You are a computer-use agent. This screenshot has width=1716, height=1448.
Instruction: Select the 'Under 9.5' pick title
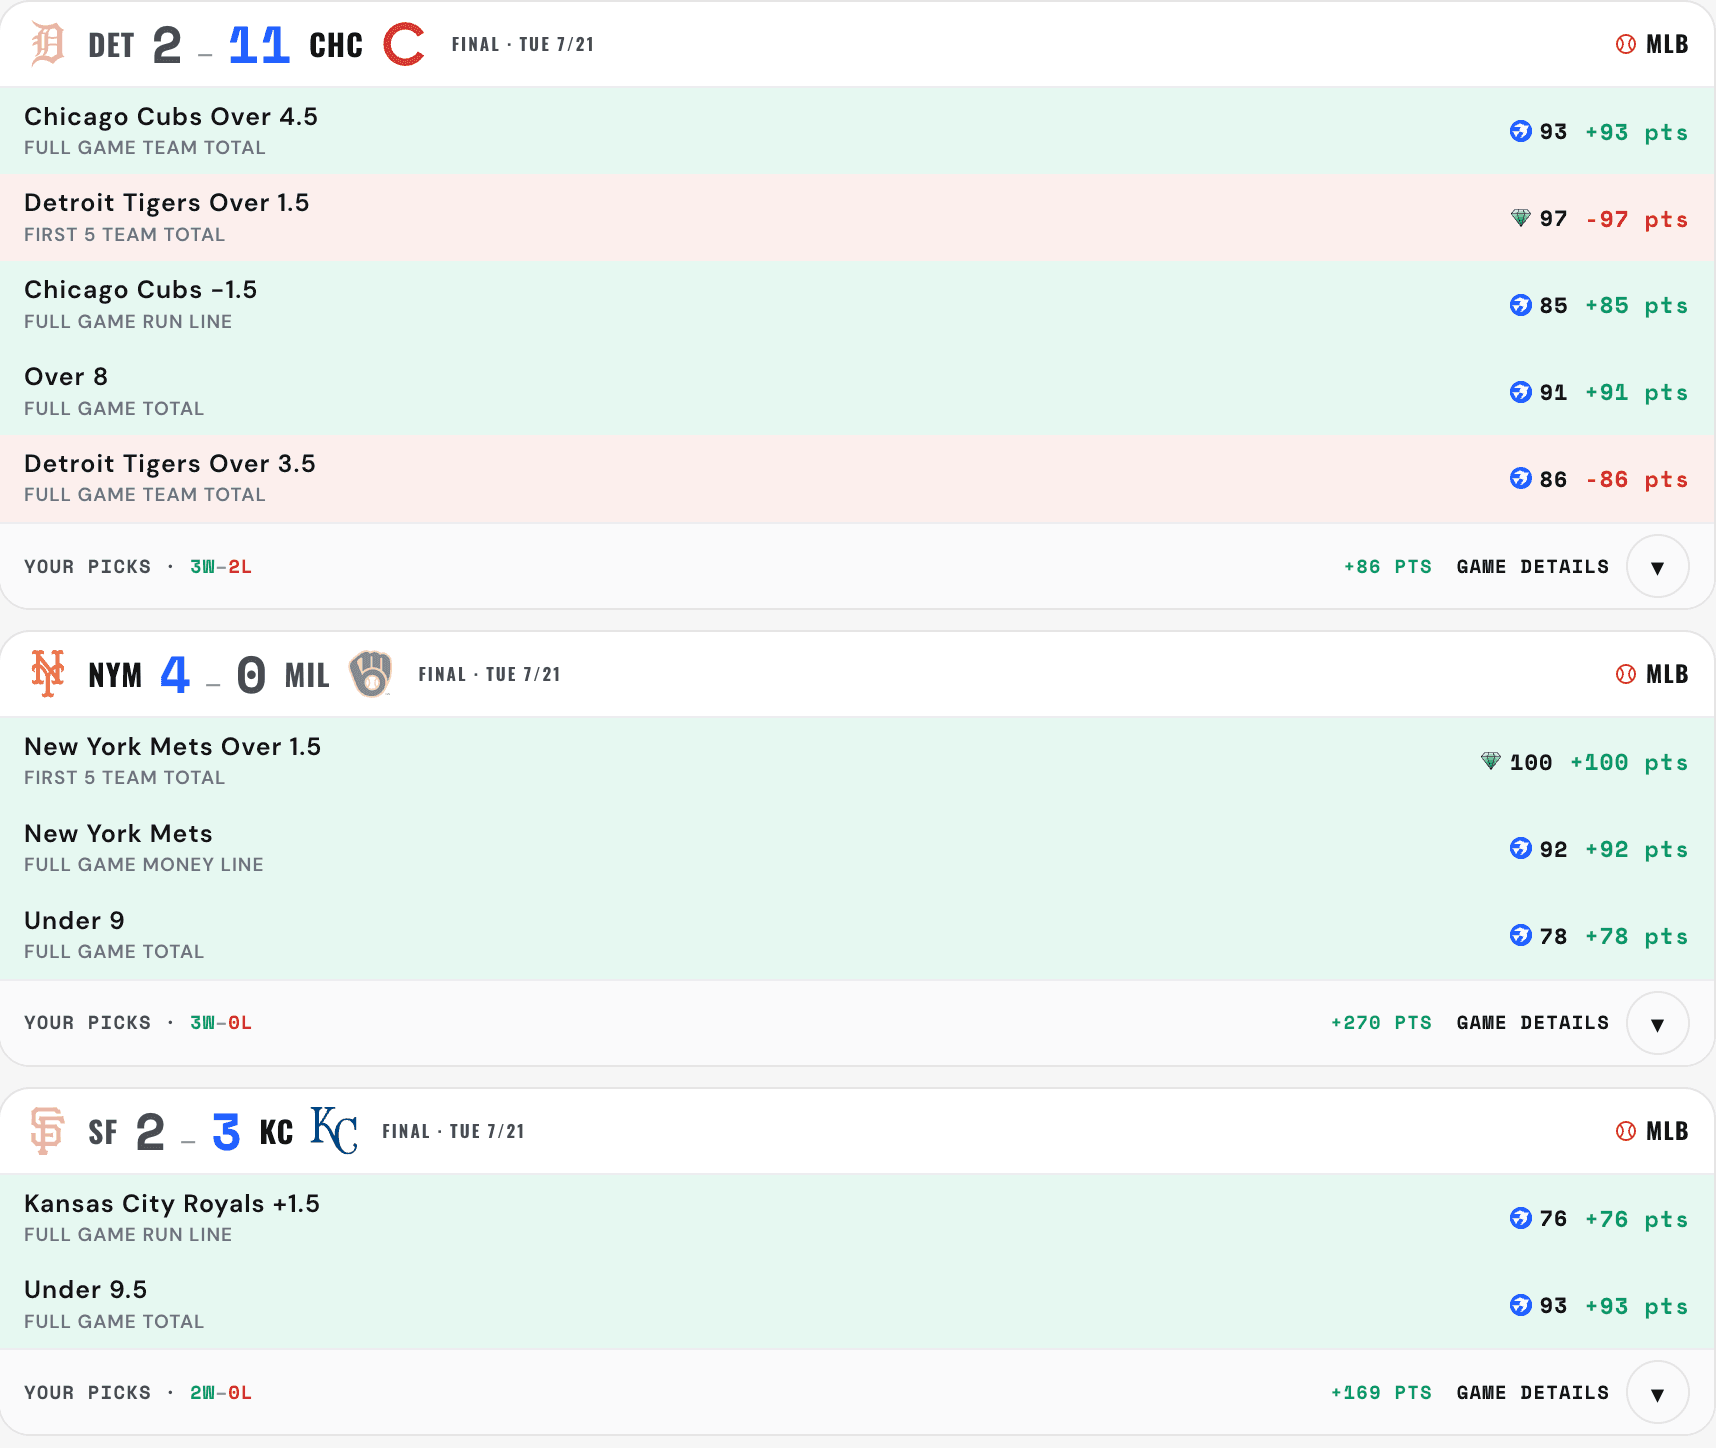pyautogui.click(x=86, y=1290)
